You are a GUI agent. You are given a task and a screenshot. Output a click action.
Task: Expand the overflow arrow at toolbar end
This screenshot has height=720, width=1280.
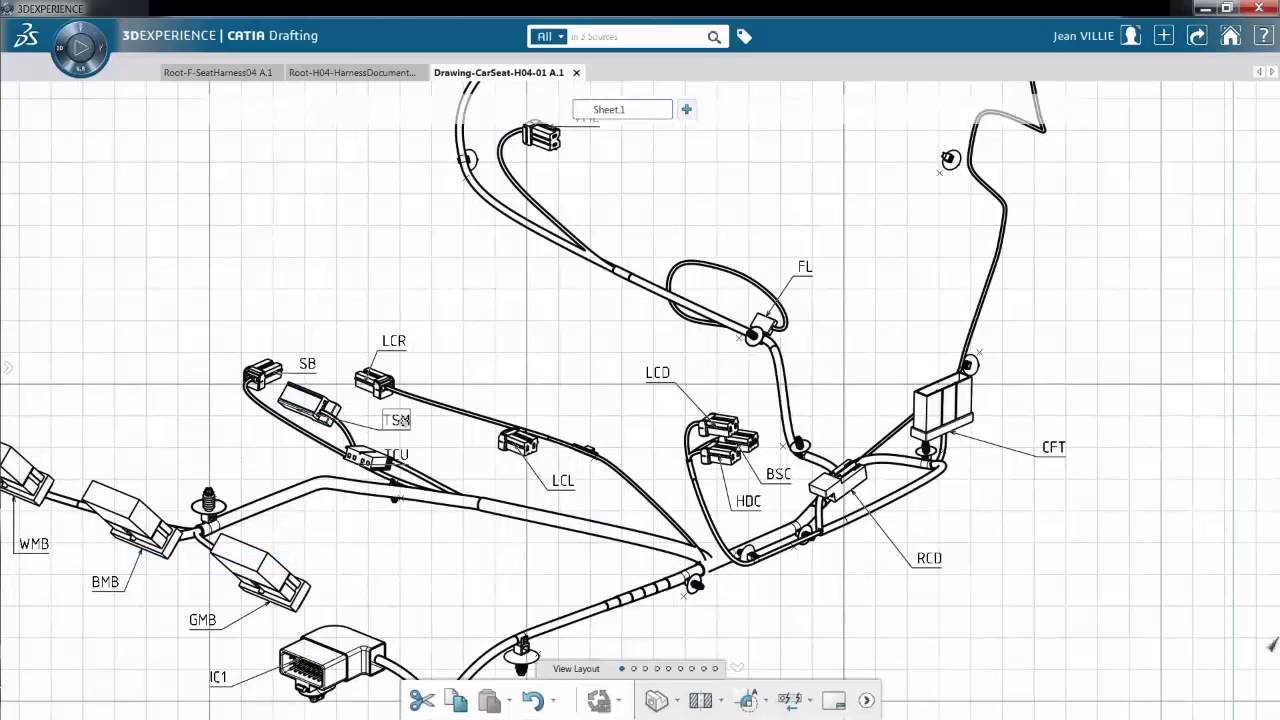tap(865, 700)
